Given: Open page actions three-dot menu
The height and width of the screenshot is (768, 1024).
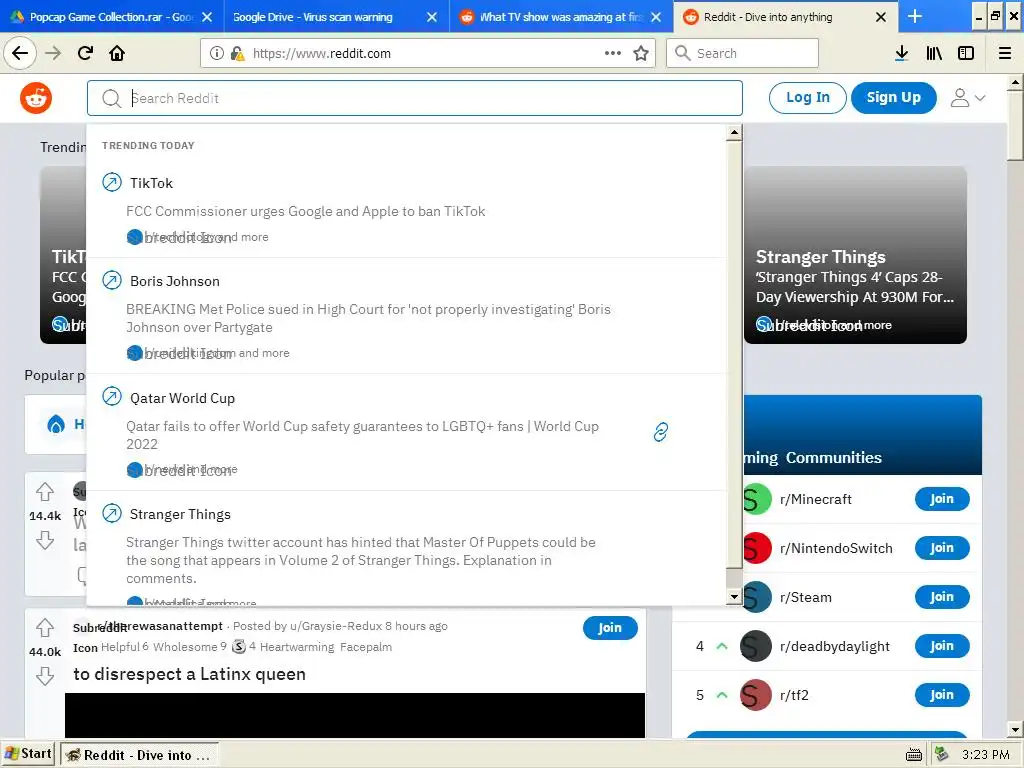Looking at the screenshot, I should click(x=613, y=53).
